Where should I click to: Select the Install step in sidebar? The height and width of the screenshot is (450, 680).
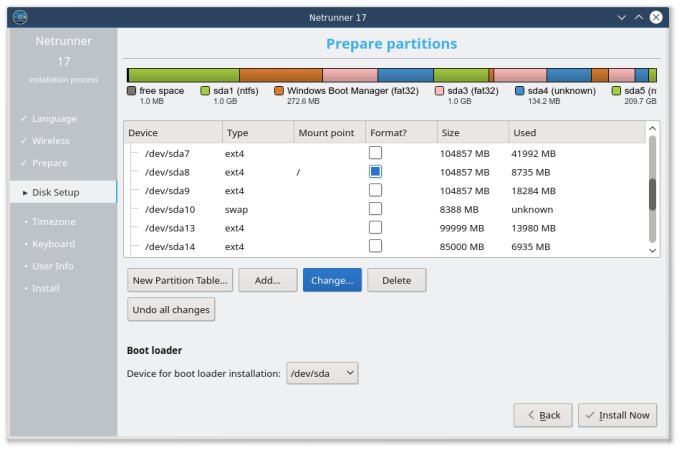click(46, 288)
